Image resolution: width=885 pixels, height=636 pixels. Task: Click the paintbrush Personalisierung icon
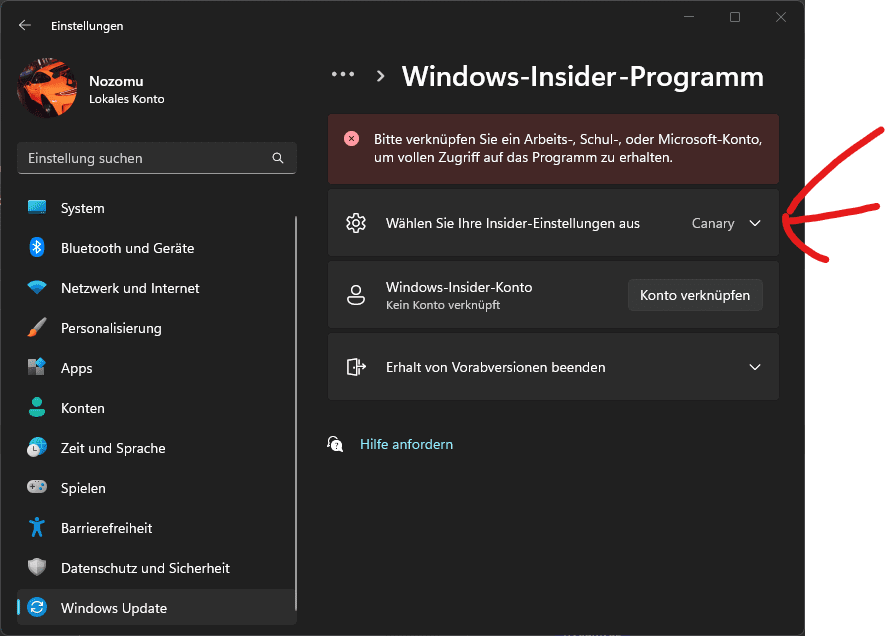(37, 327)
